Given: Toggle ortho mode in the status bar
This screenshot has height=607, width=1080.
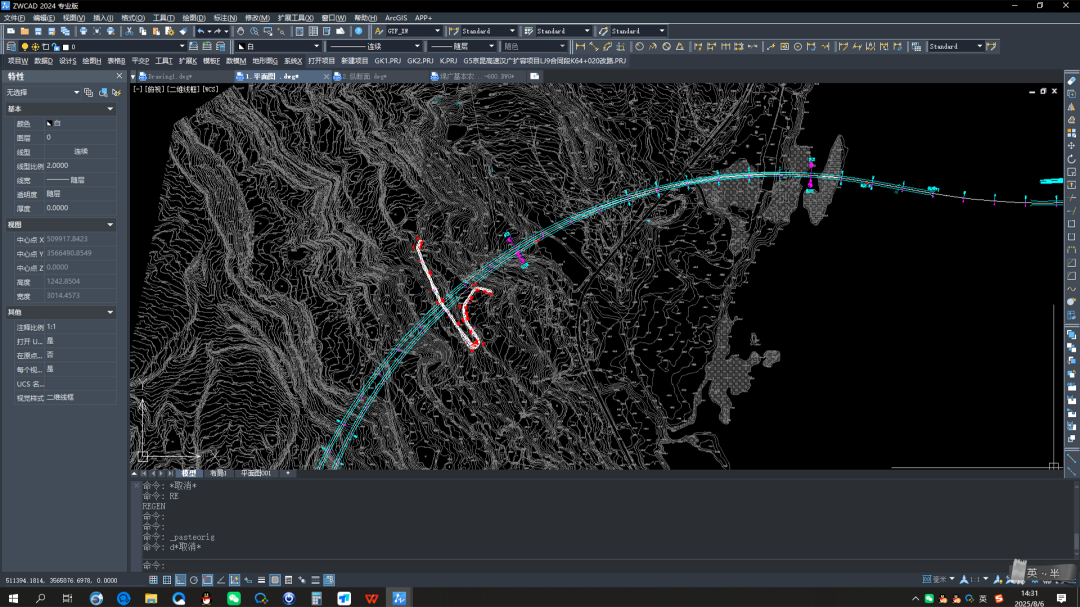Looking at the screenshot, I should 180,580.
